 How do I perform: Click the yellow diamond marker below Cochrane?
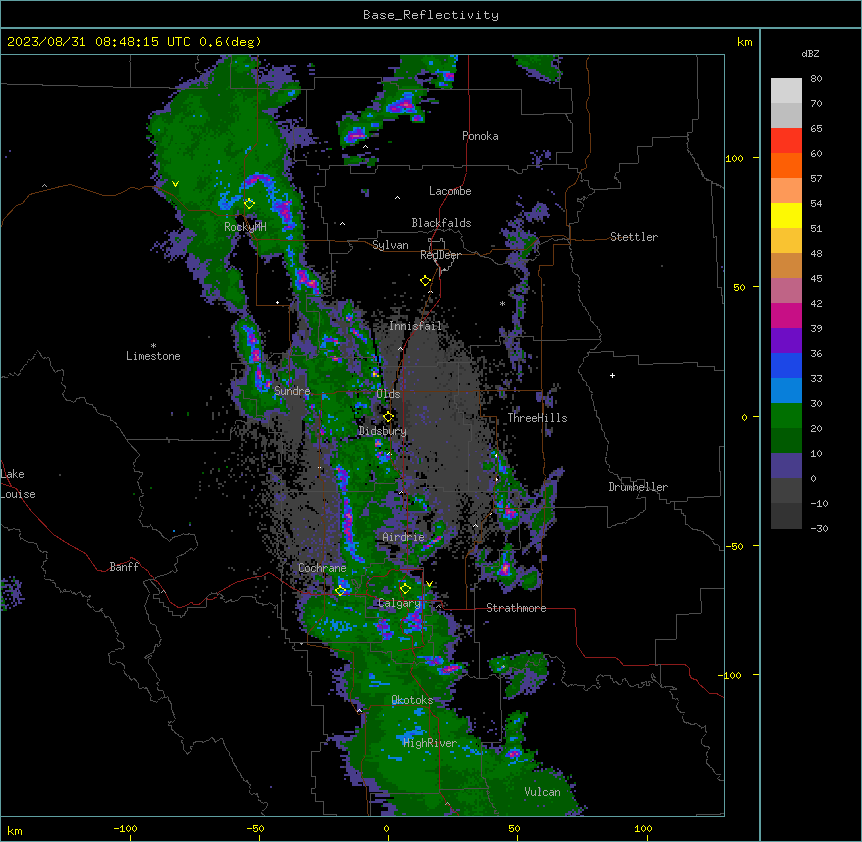[340, 590]
